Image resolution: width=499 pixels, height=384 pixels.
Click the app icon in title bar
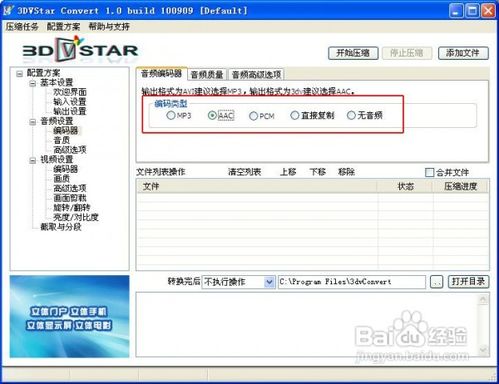pos(9,10)
